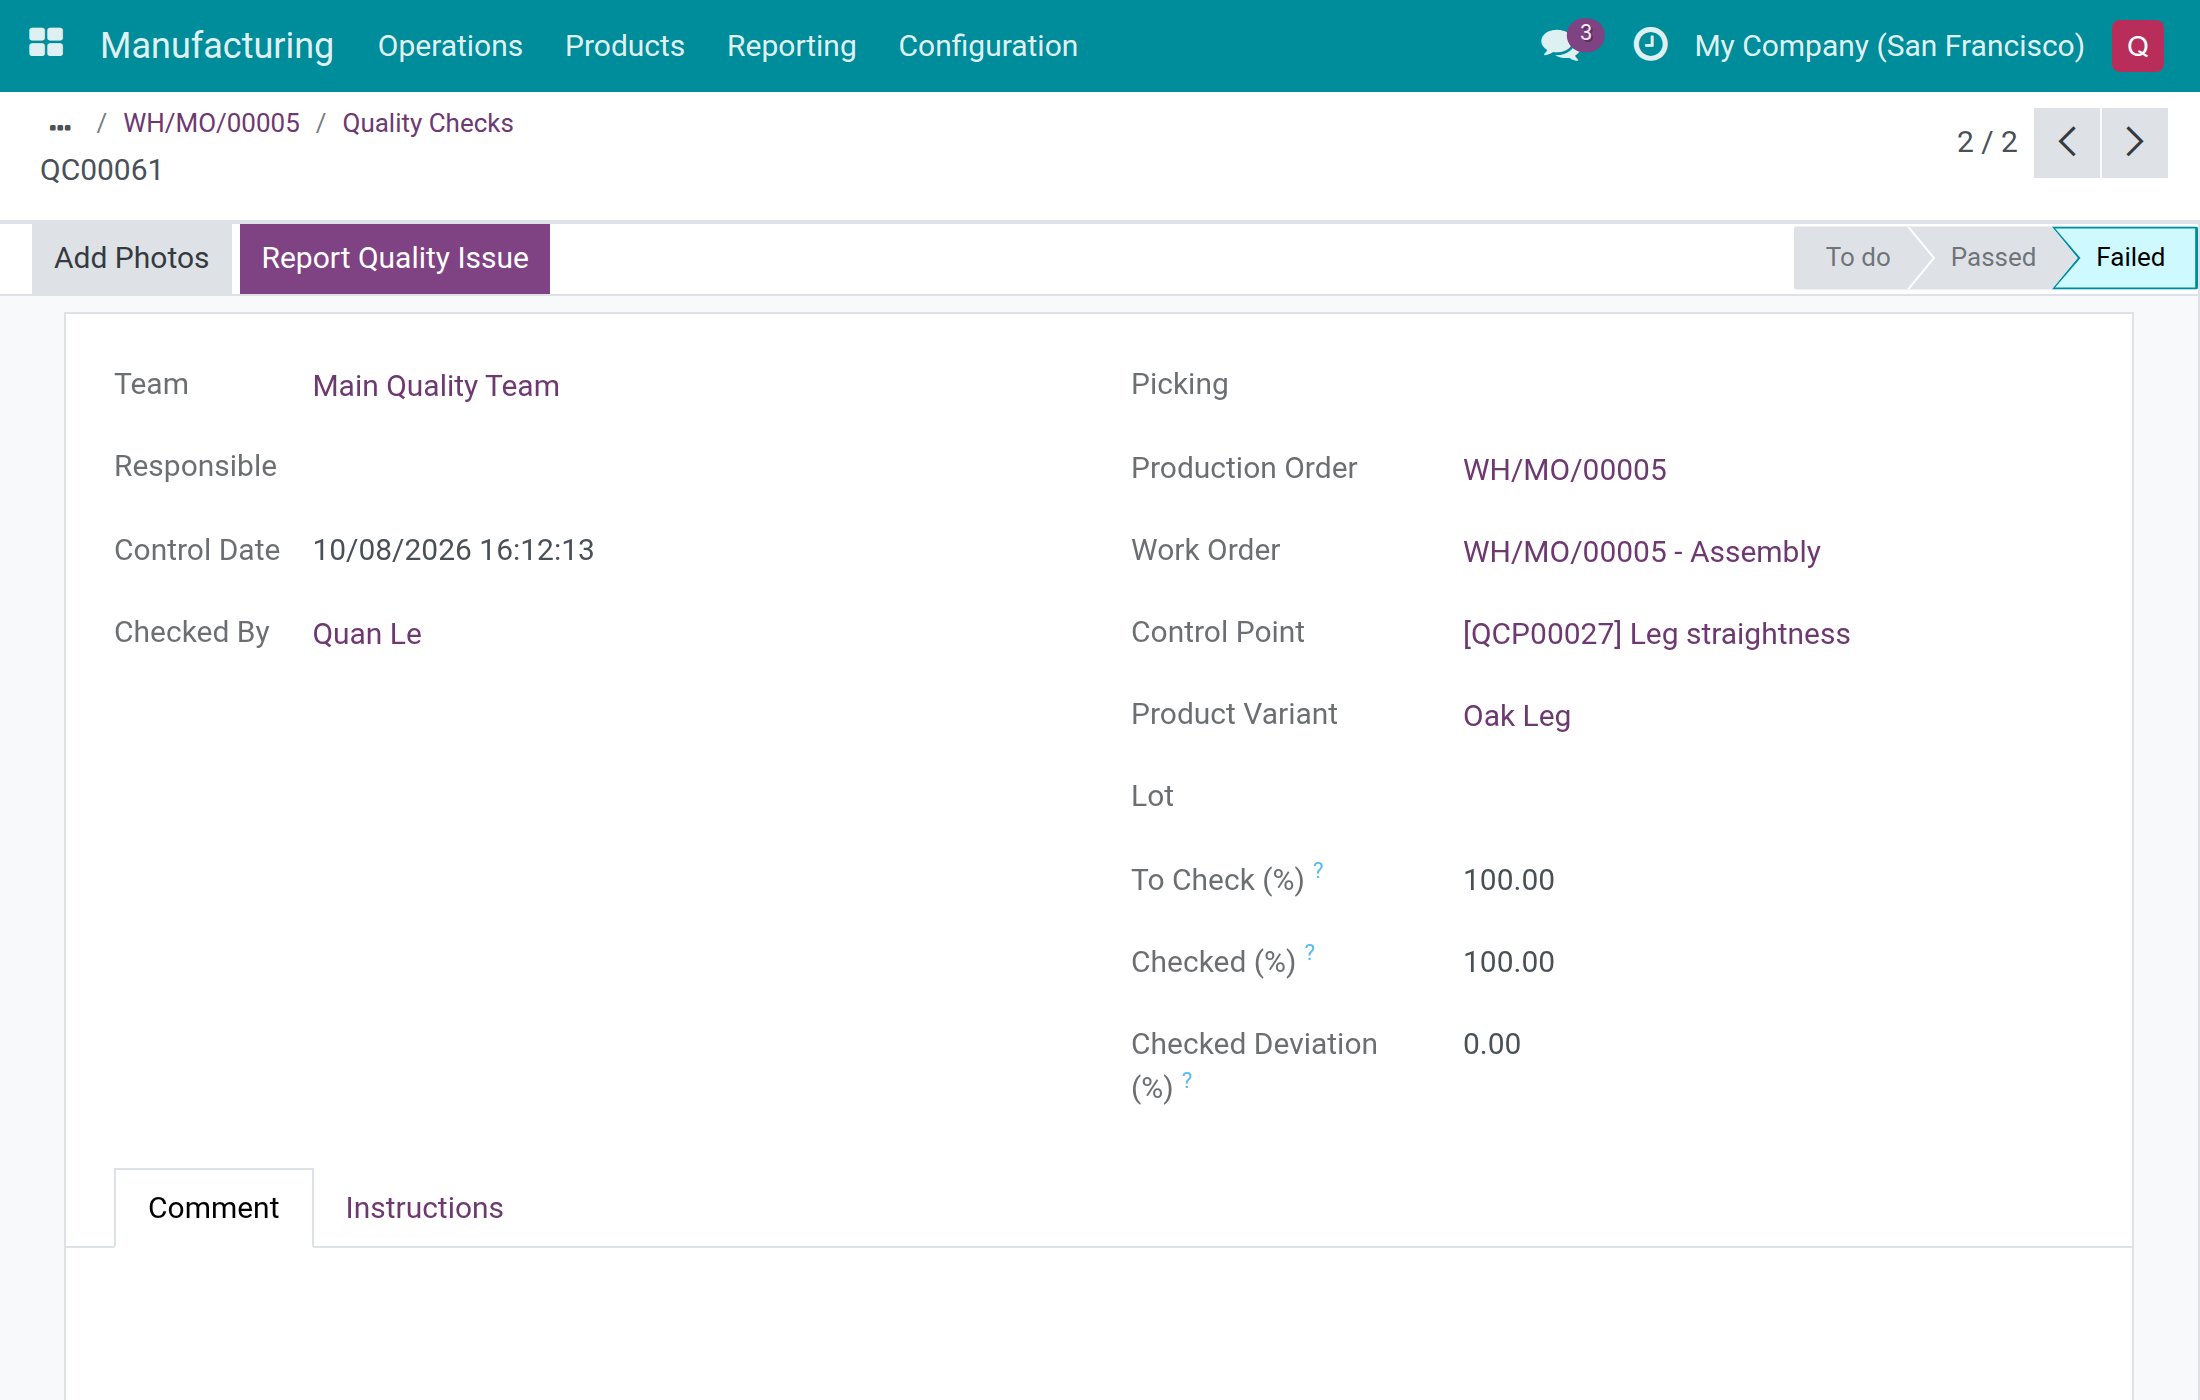2200x1400 pixels.
Task: Open the Operations menu
Action: pyautogui.click(x=450, y=46)
